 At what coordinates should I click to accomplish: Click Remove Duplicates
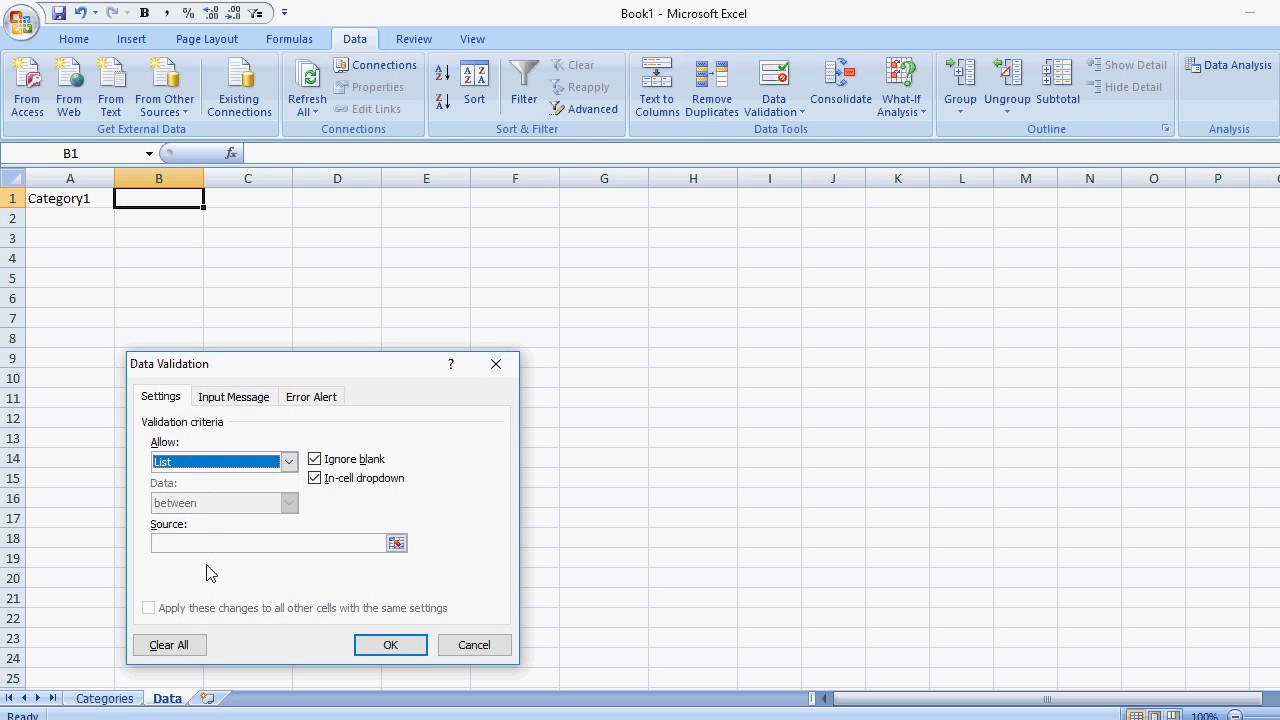pyautogui.click(x=712, y=88)
